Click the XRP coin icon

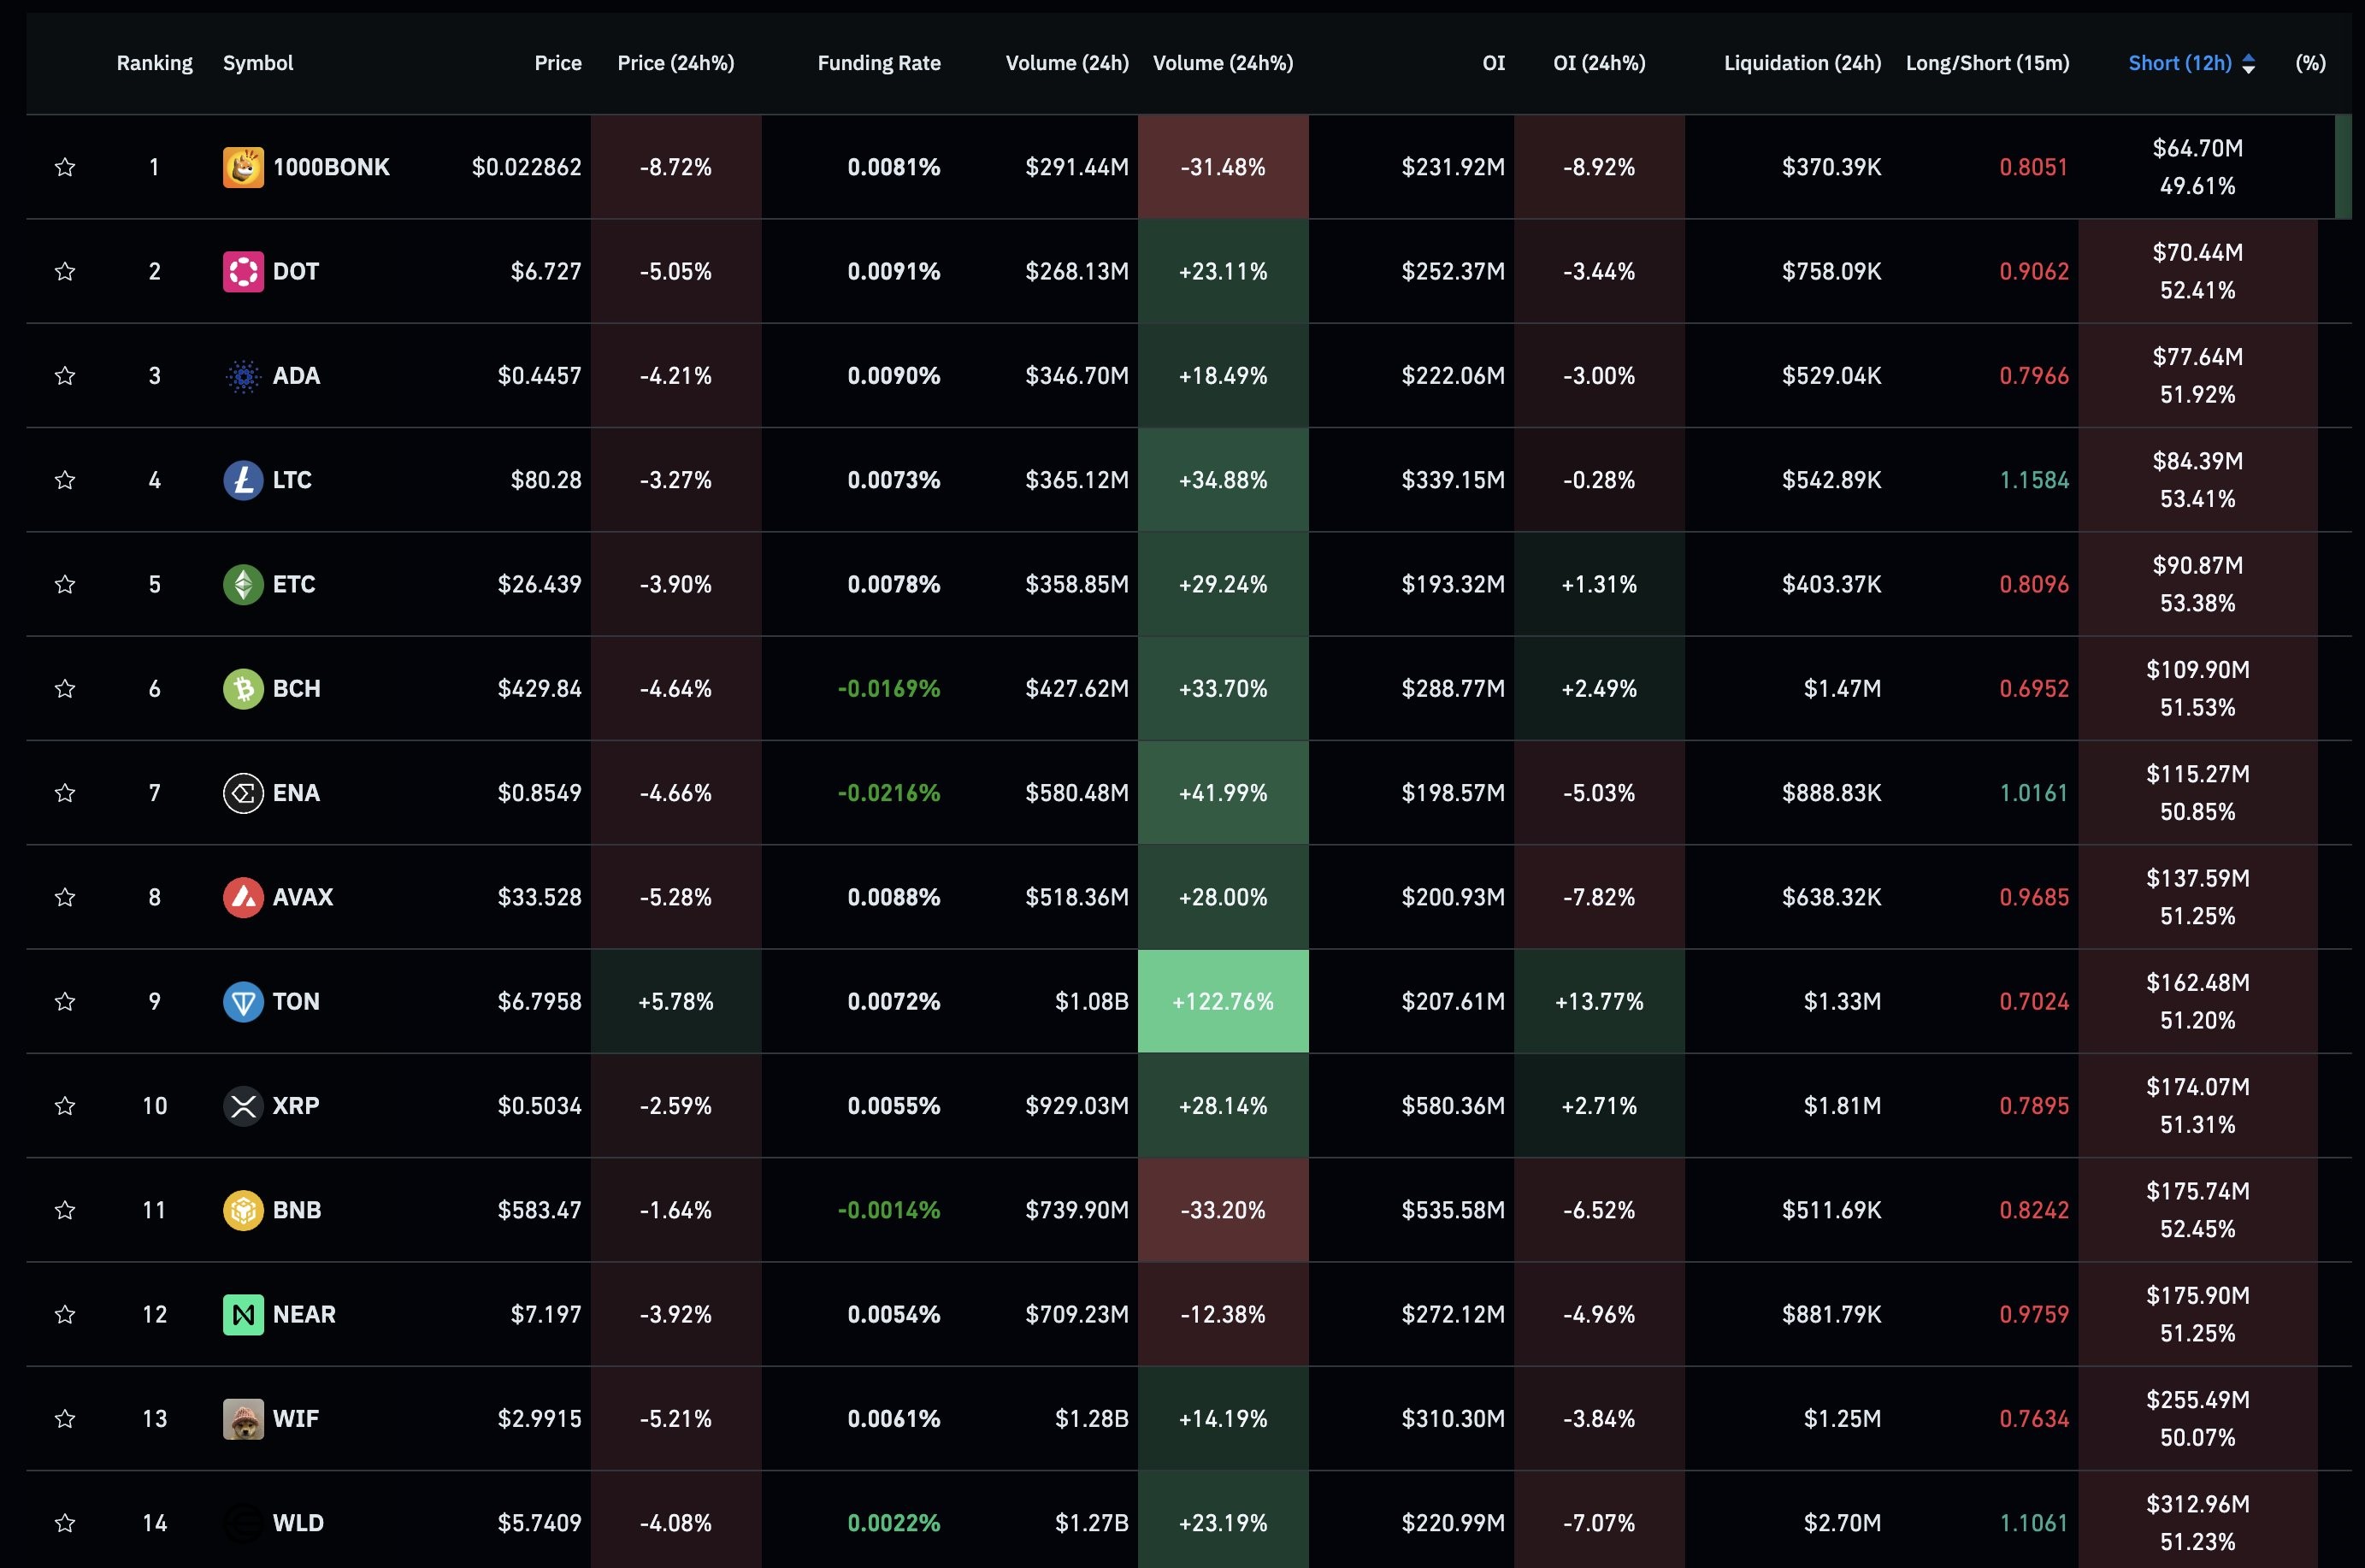[243, 1106]
